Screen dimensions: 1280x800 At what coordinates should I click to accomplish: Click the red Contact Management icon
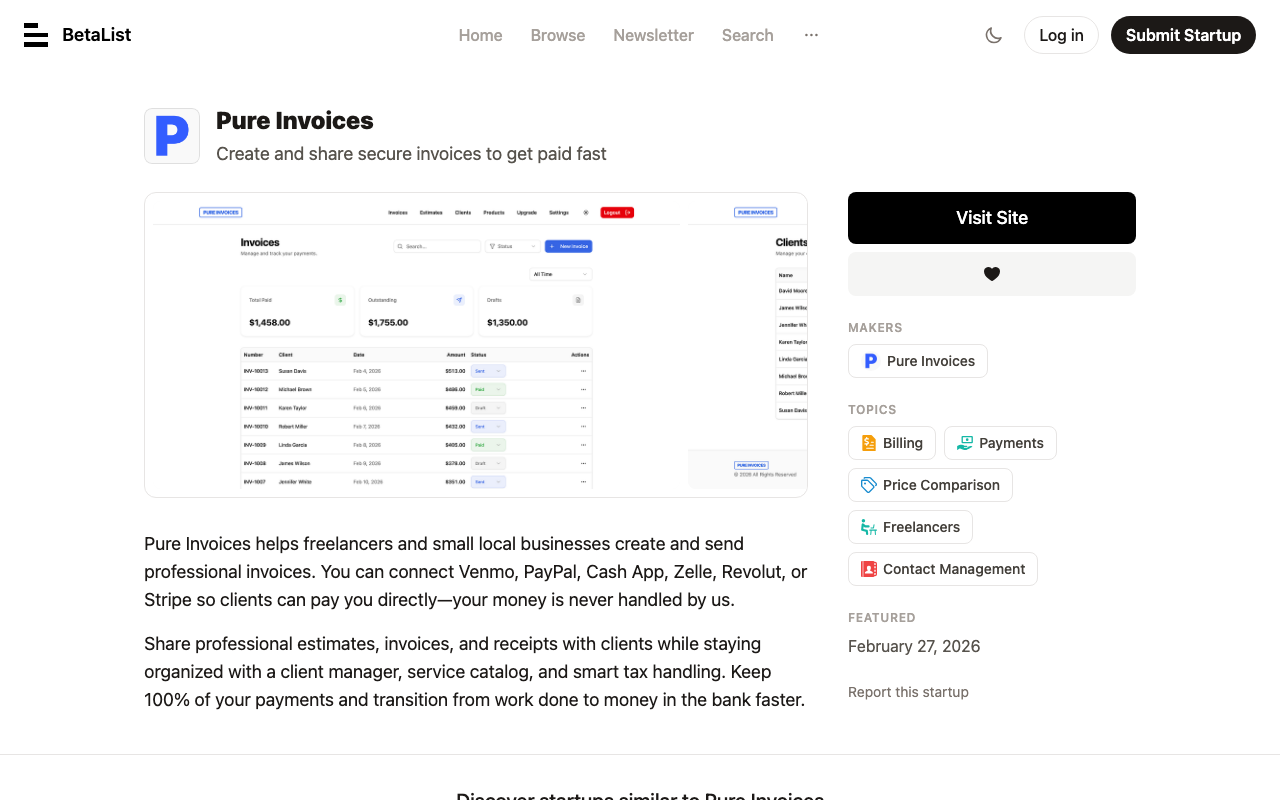coord(868,569)
